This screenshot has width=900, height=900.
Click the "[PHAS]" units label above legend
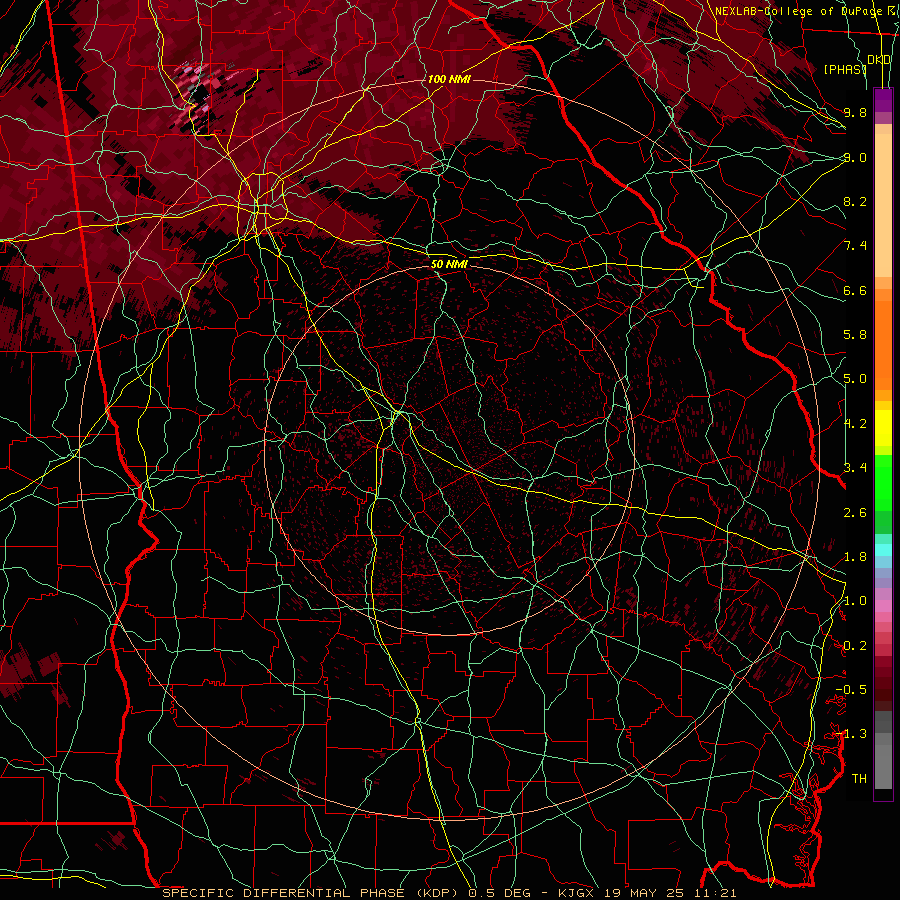pyautogui.click(x=845, y=69)
